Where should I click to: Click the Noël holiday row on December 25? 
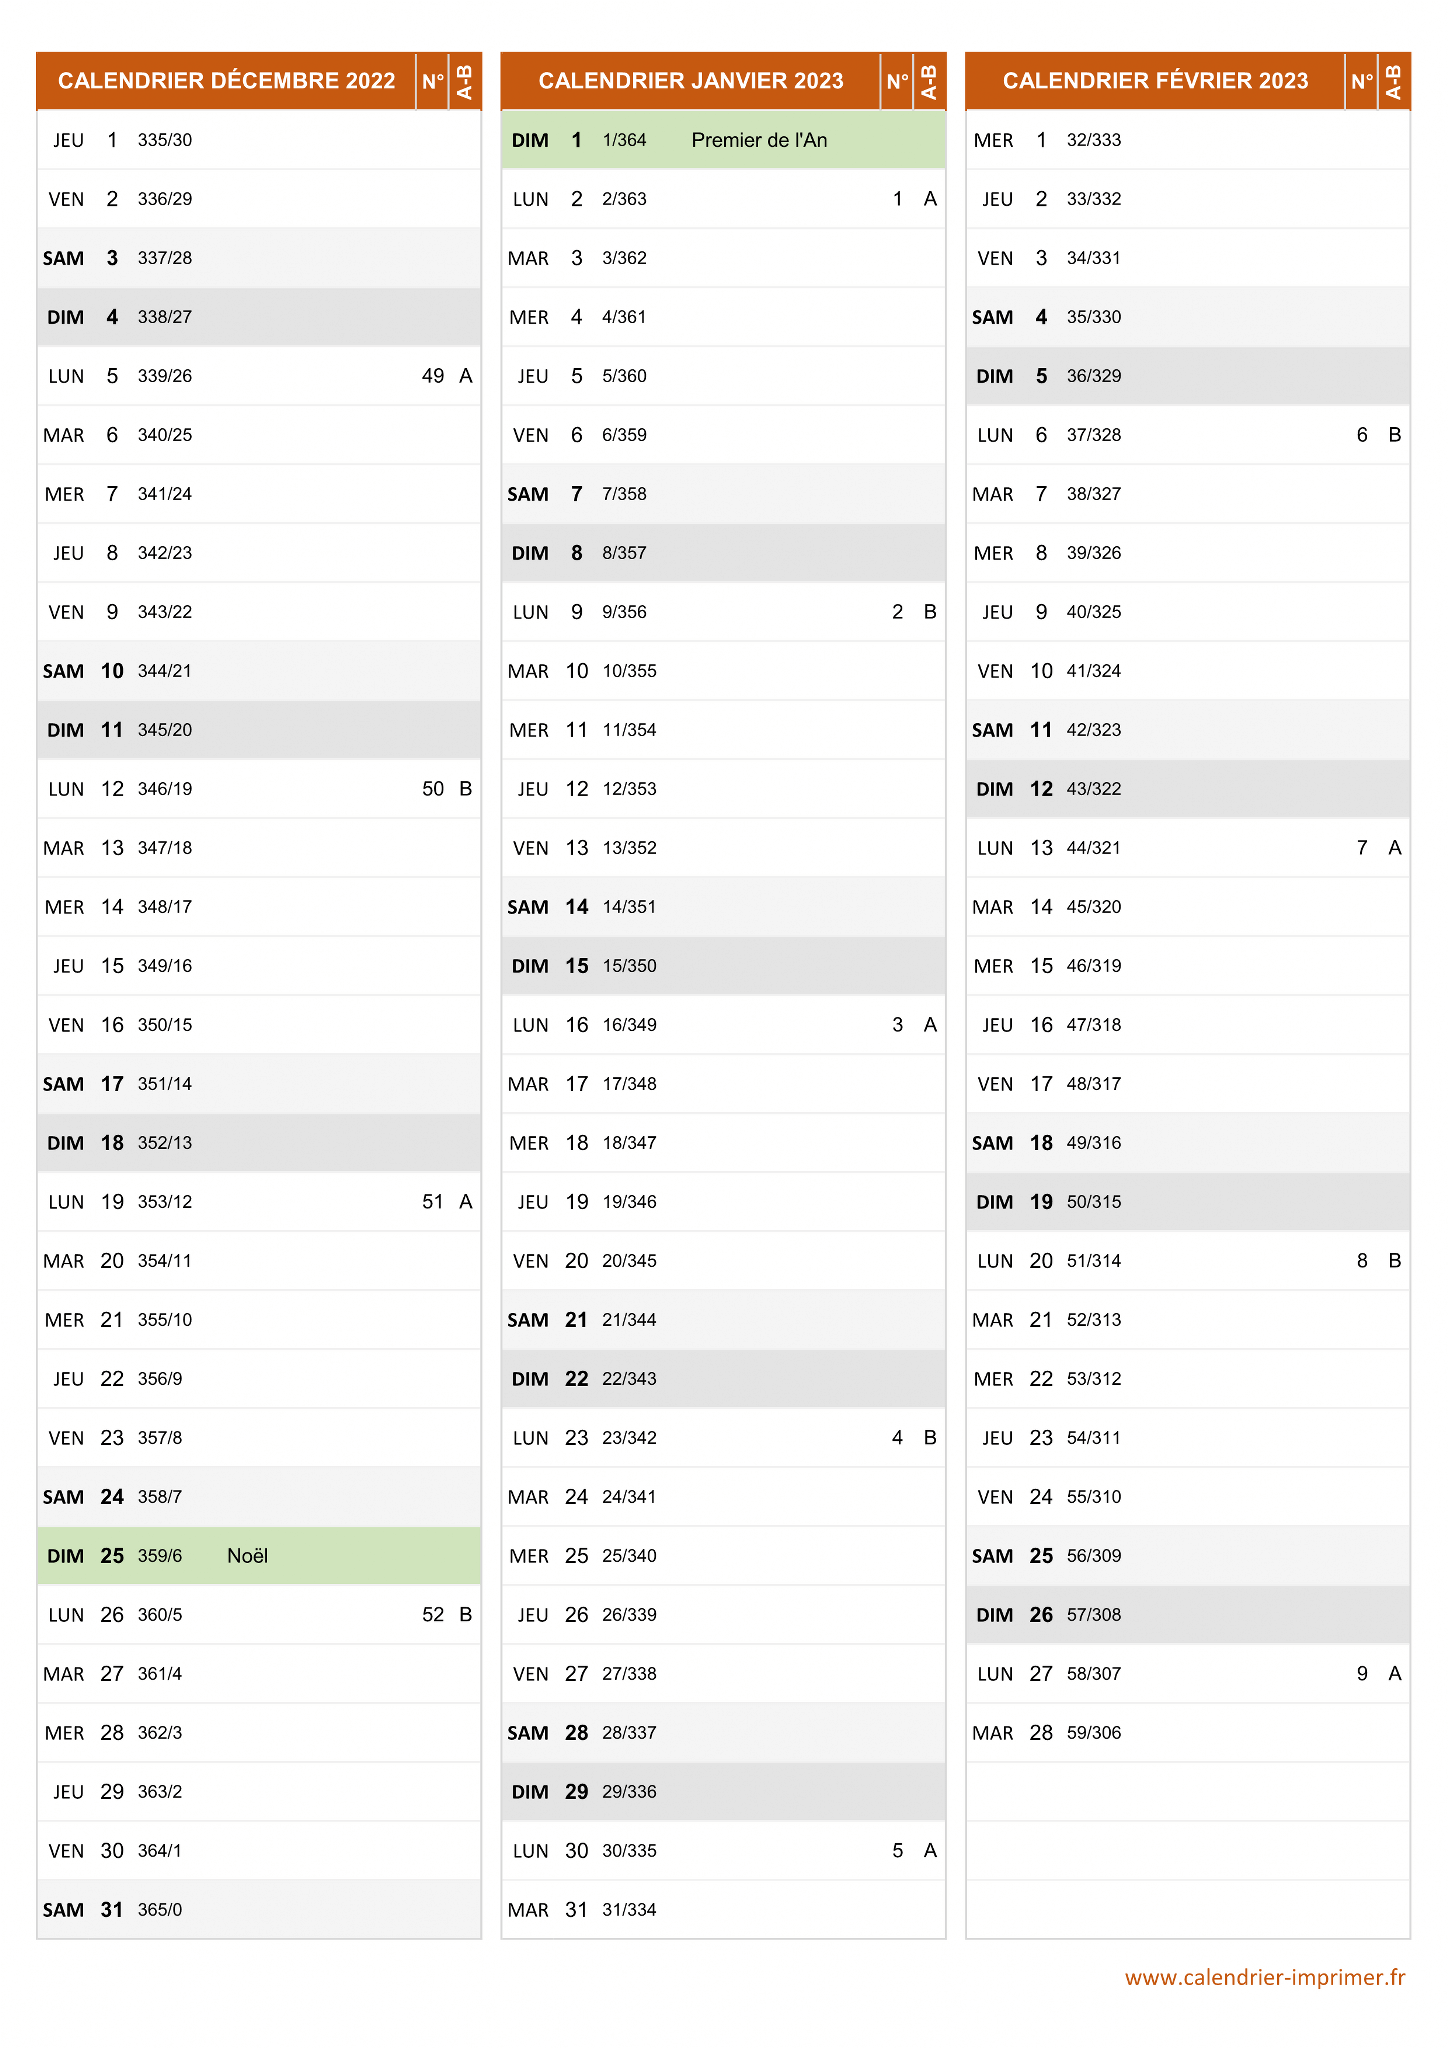259,1556
